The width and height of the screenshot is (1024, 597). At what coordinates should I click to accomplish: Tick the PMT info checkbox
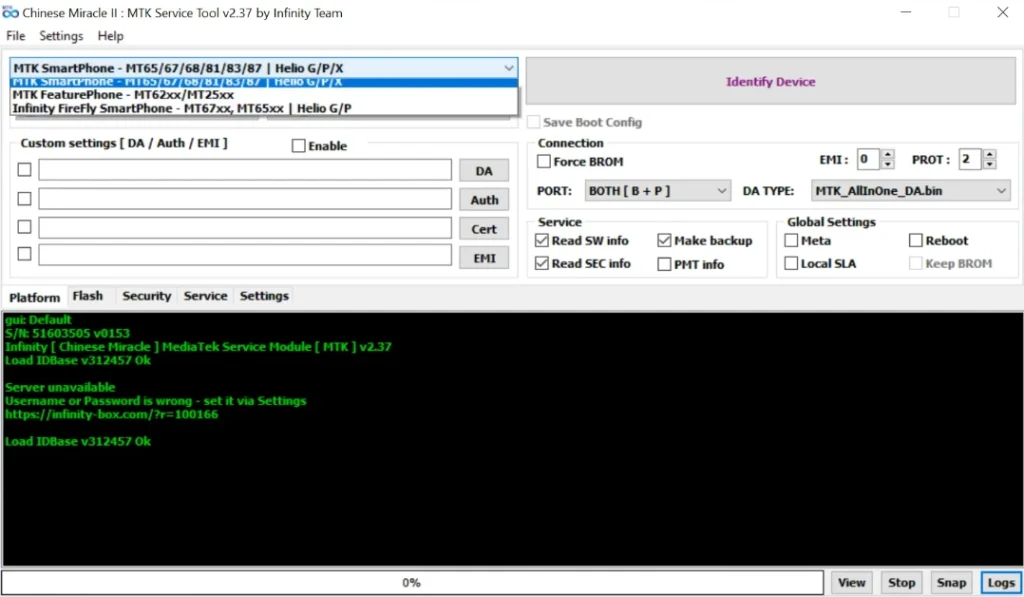click(665, 264)
